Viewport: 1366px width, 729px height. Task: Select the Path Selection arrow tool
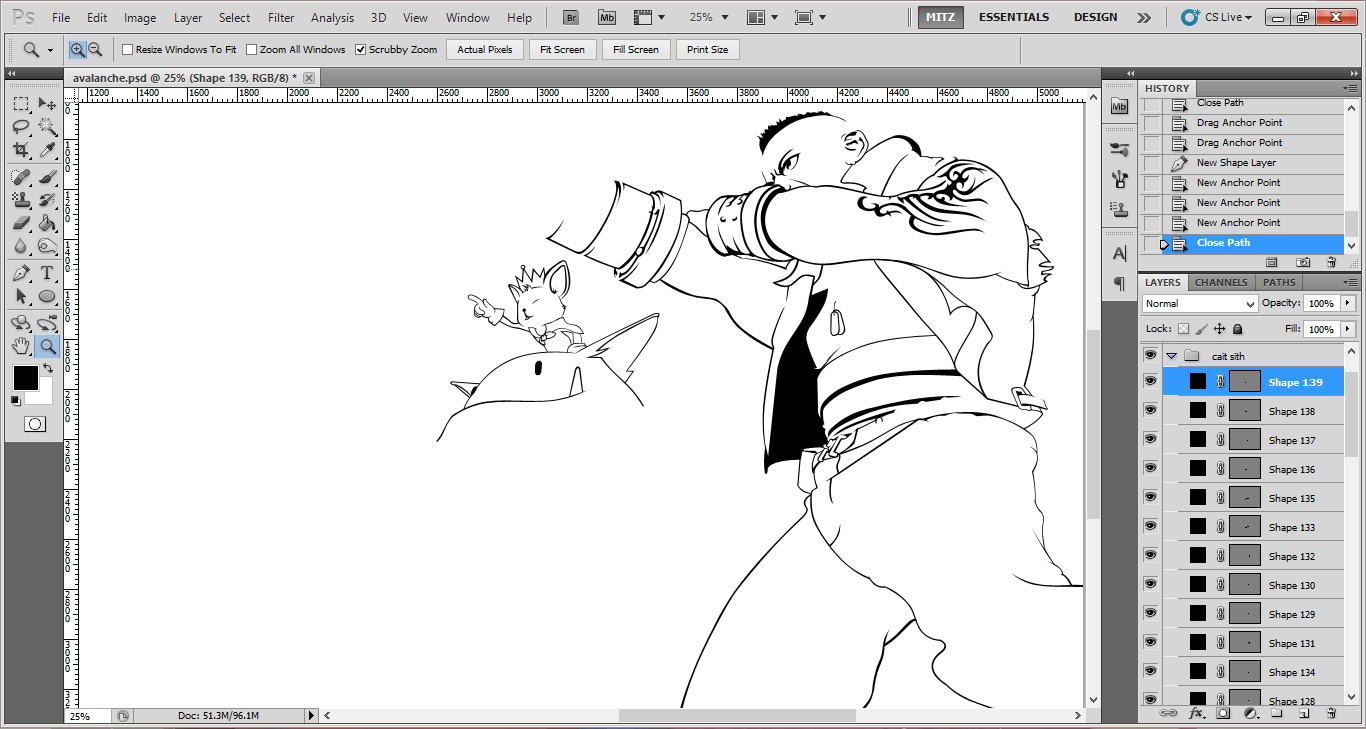(x=21, y=296)
